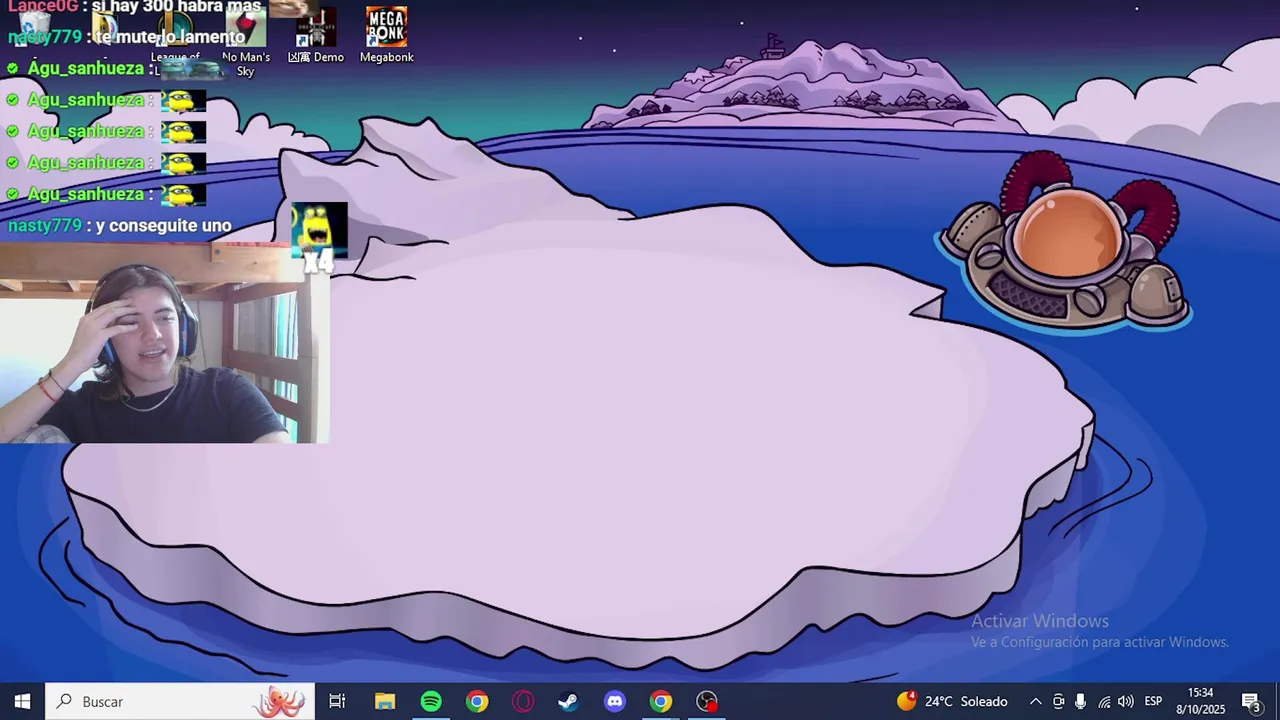The height and width of the screenshot is (720, 1280).
Task: Open Opera GX from the taskbar
Action: 523,701
